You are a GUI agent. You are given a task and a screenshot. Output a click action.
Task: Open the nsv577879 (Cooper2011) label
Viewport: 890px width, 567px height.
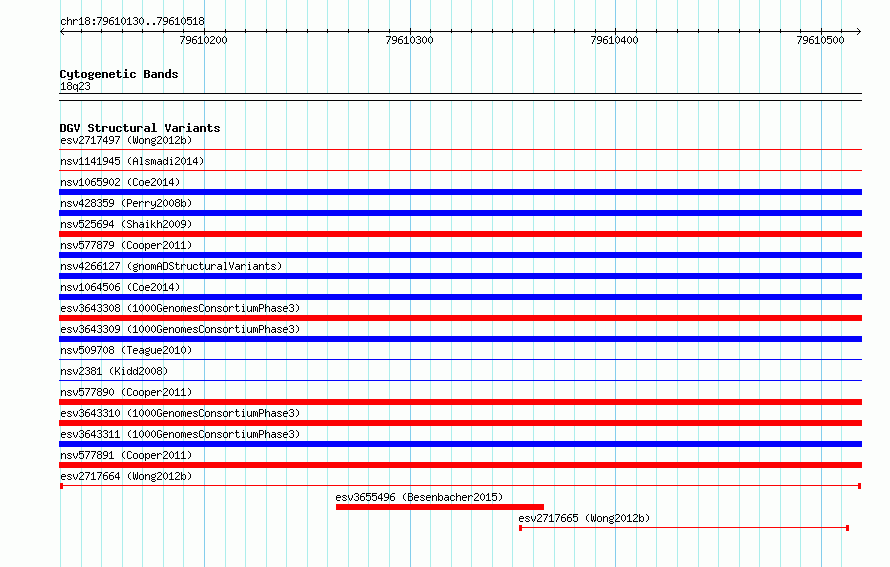coord(126,245)
